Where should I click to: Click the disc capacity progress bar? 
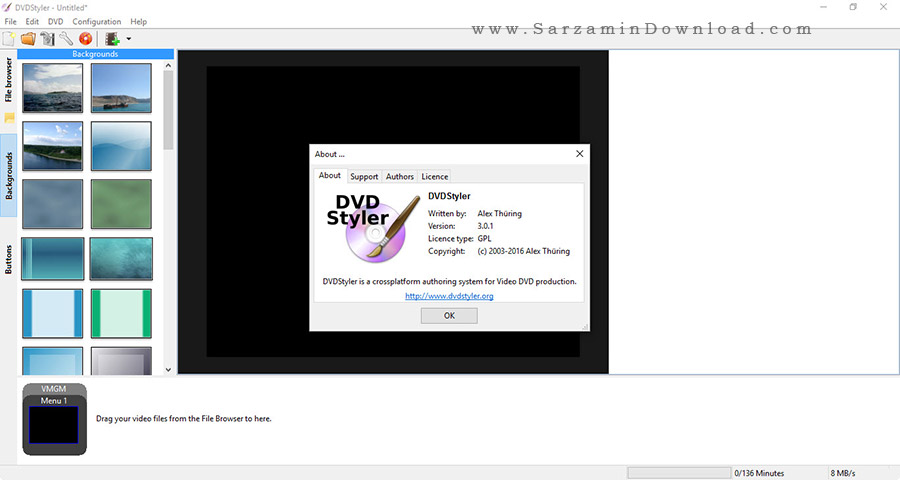pos(679,473)
